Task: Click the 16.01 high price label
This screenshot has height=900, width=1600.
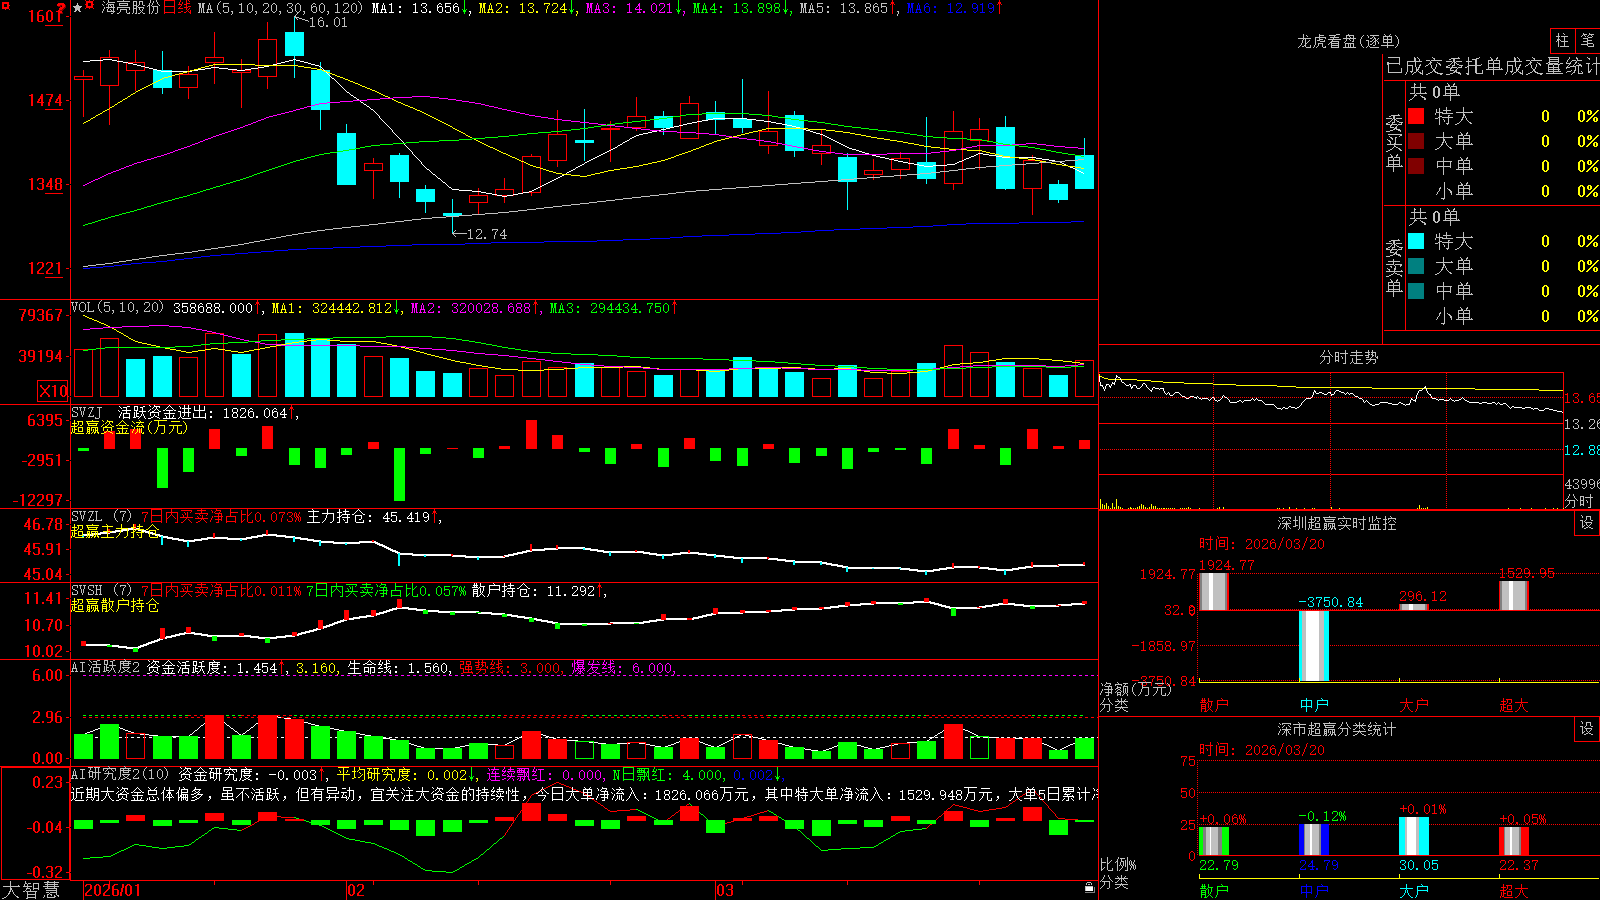Action: [328, 22]
